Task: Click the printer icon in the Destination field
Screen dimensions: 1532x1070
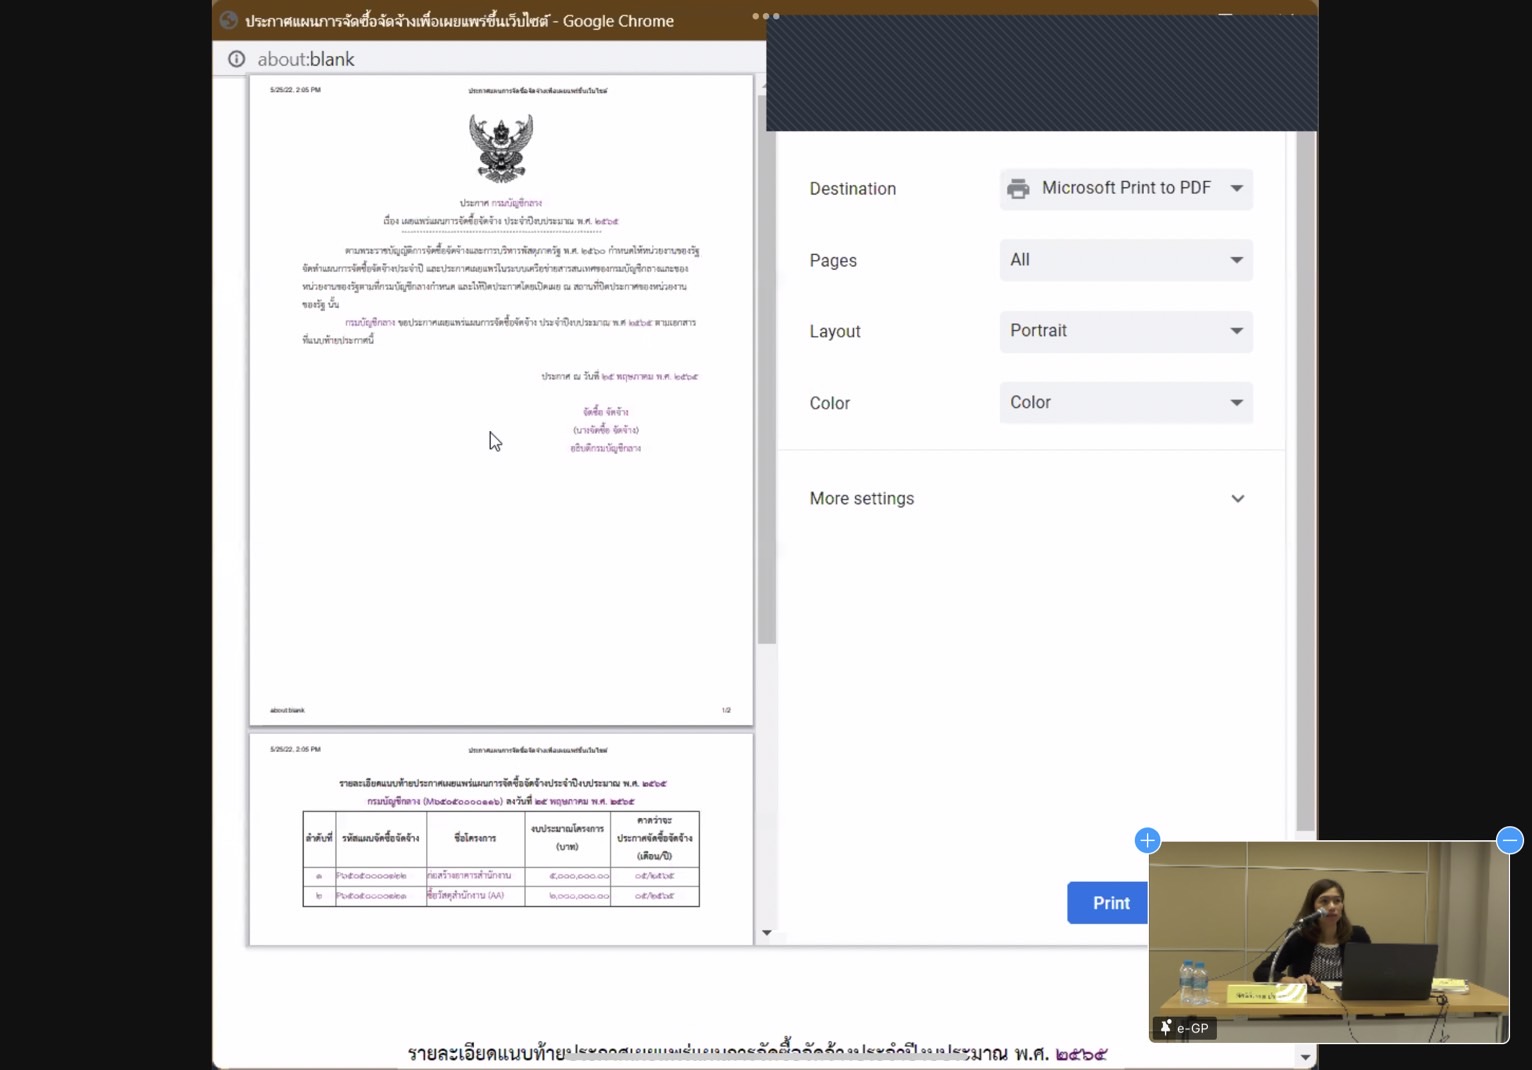Action: pos(1018,189)
